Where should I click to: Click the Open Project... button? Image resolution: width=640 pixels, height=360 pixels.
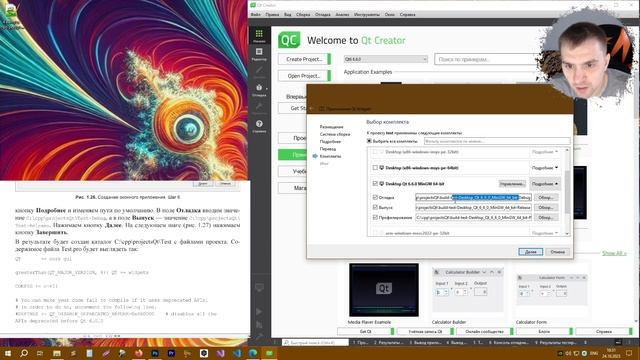[x=304, y=76]
